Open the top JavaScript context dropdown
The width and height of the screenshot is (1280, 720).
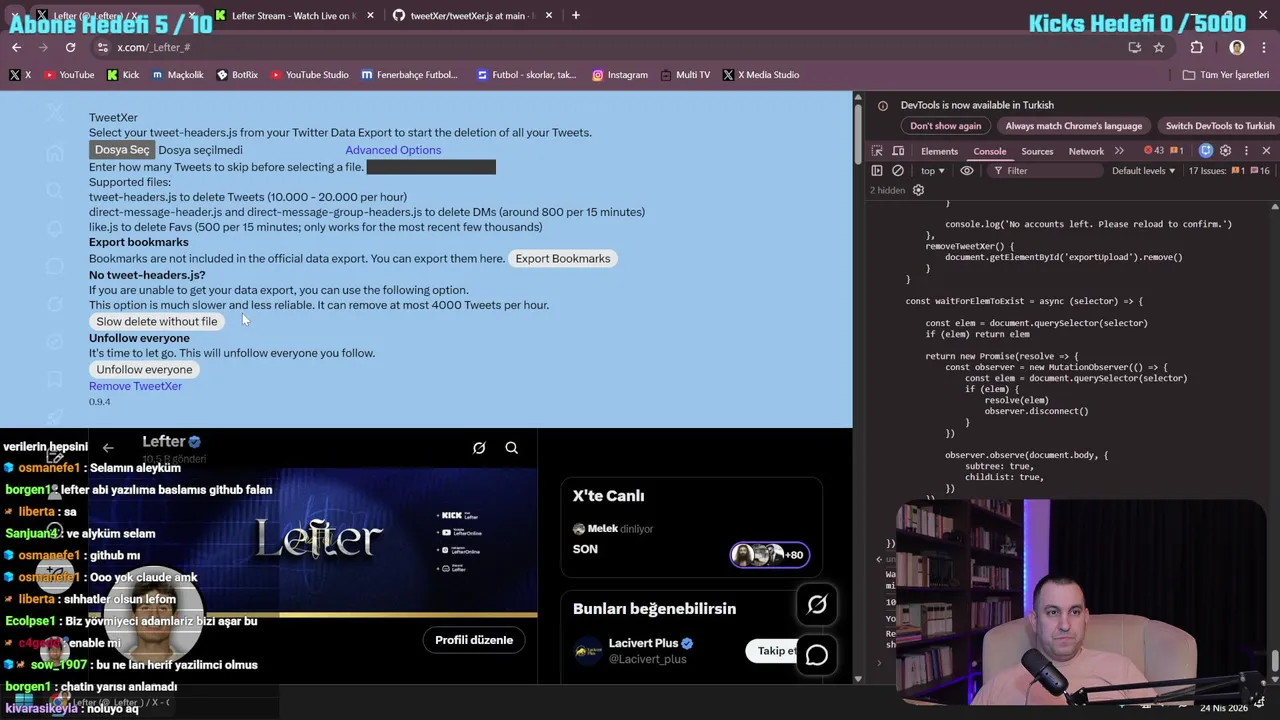point(932,171)
